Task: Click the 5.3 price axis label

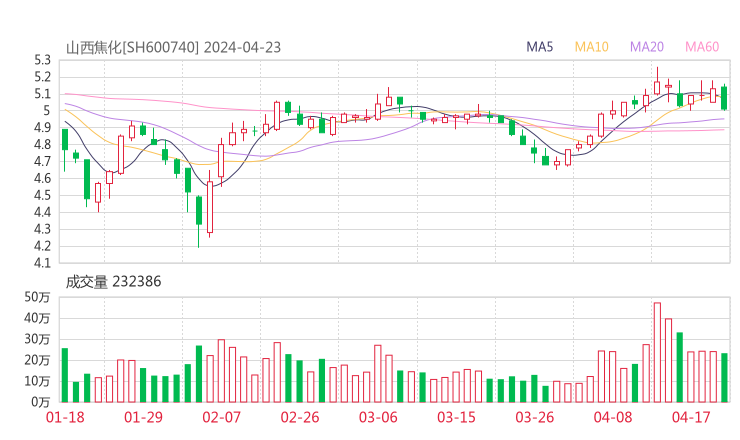Action: pyautogui.click(x=42, y=60)
